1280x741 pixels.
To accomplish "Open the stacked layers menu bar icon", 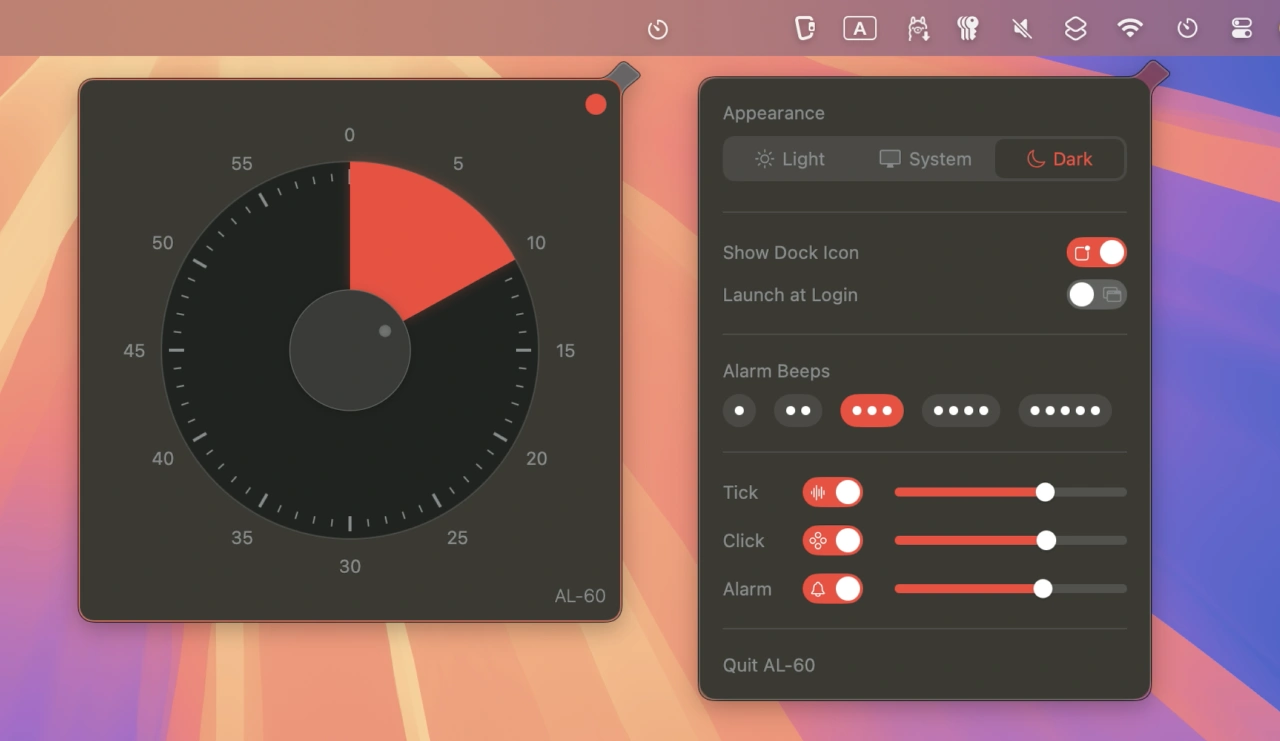I will [x=1075, y=29].
